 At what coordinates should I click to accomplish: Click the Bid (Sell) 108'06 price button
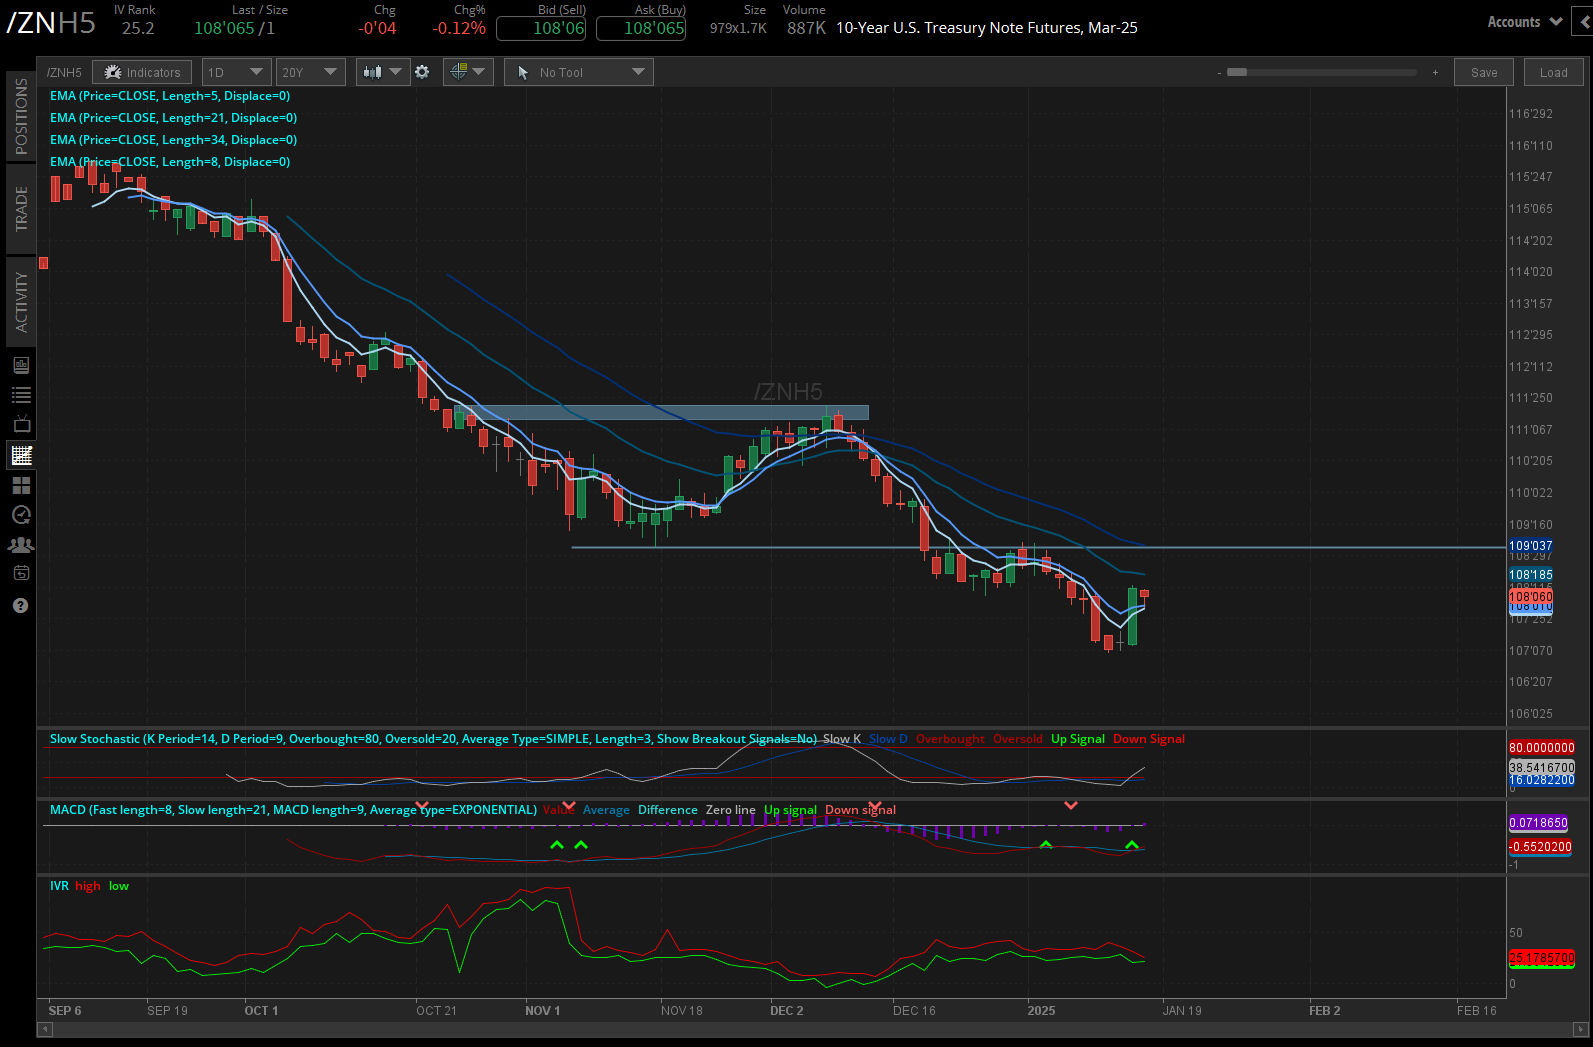[x=541, y=28]
